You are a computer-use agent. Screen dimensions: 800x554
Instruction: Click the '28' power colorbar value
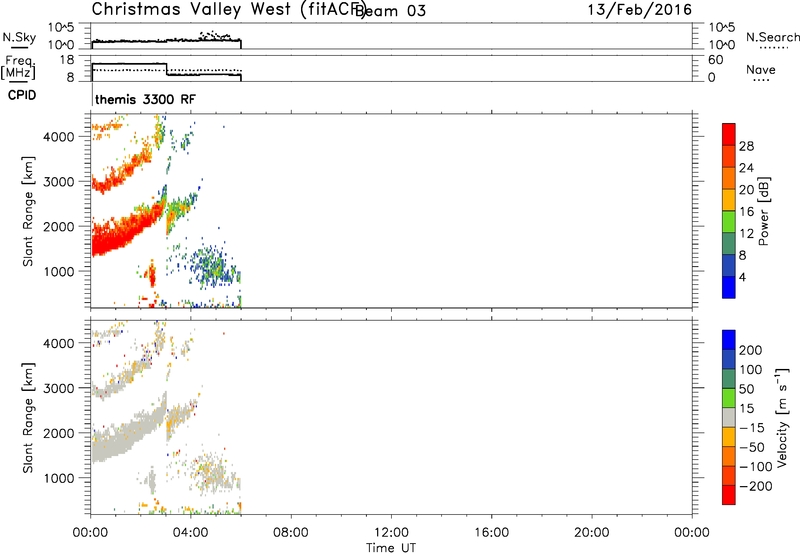pyautogui.click(x=746, y=146)
